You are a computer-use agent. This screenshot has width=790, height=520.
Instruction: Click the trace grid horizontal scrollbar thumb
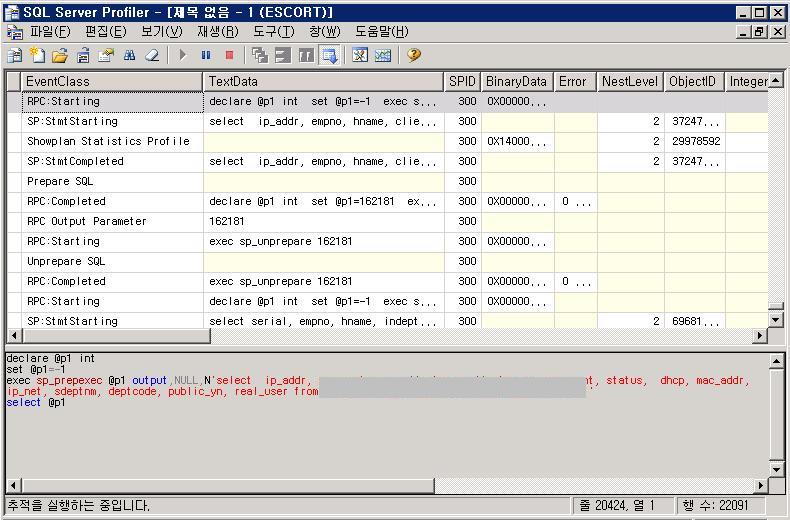pyautogui.click(x=116, y=336)
